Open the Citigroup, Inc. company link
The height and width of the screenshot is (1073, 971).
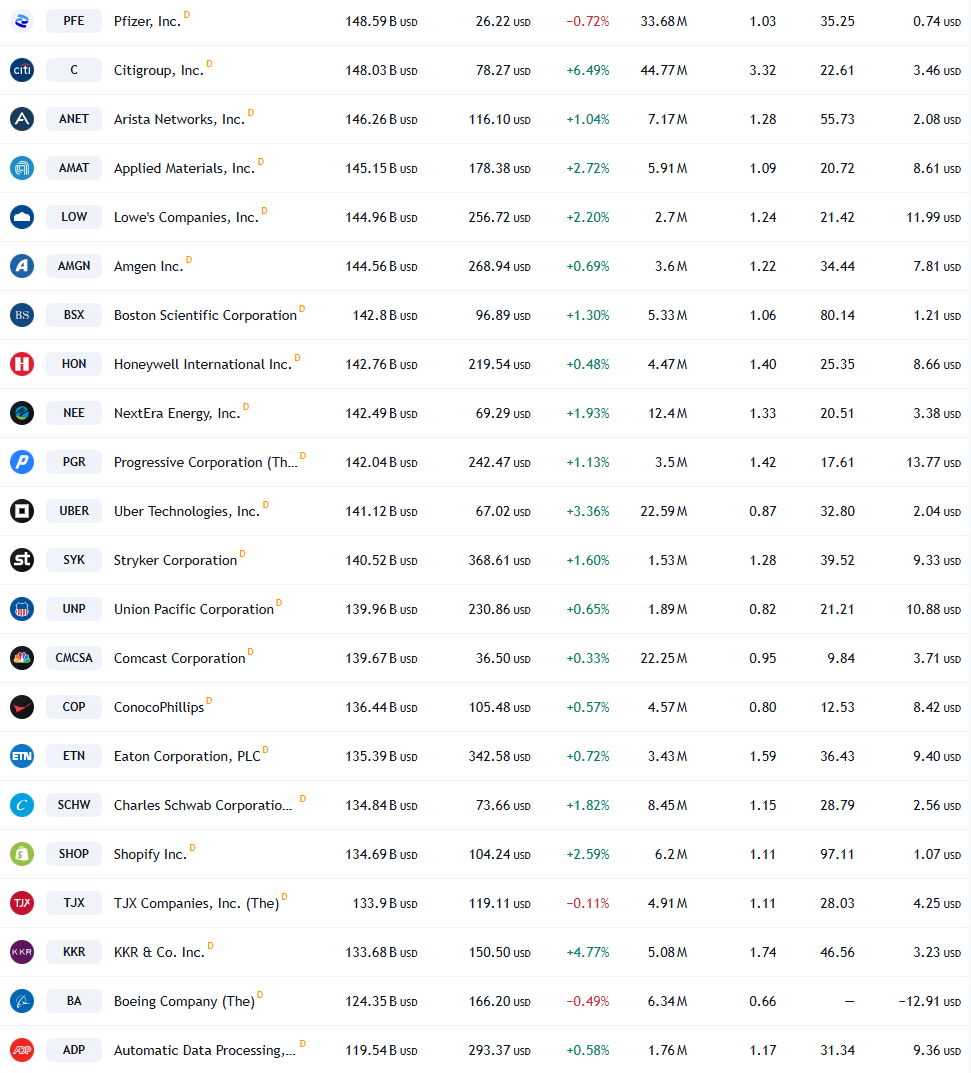(159, 70)
